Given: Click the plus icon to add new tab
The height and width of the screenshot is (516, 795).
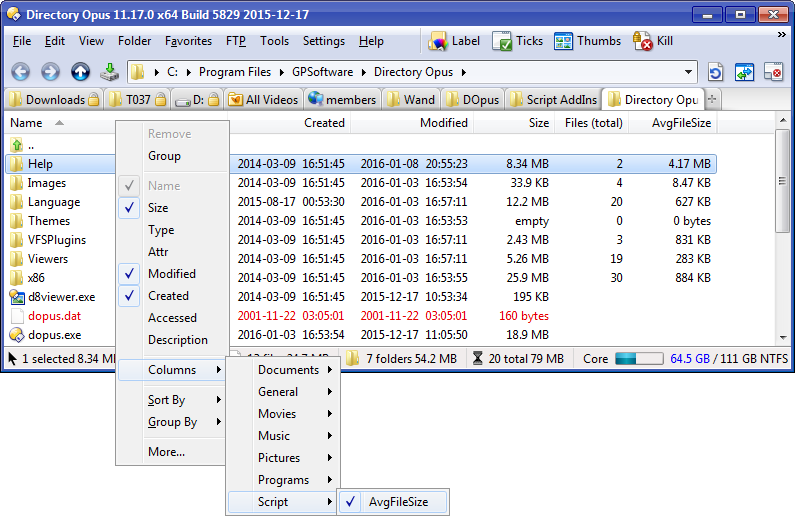Looking at the screenshot, I should (x=712, y=99).
